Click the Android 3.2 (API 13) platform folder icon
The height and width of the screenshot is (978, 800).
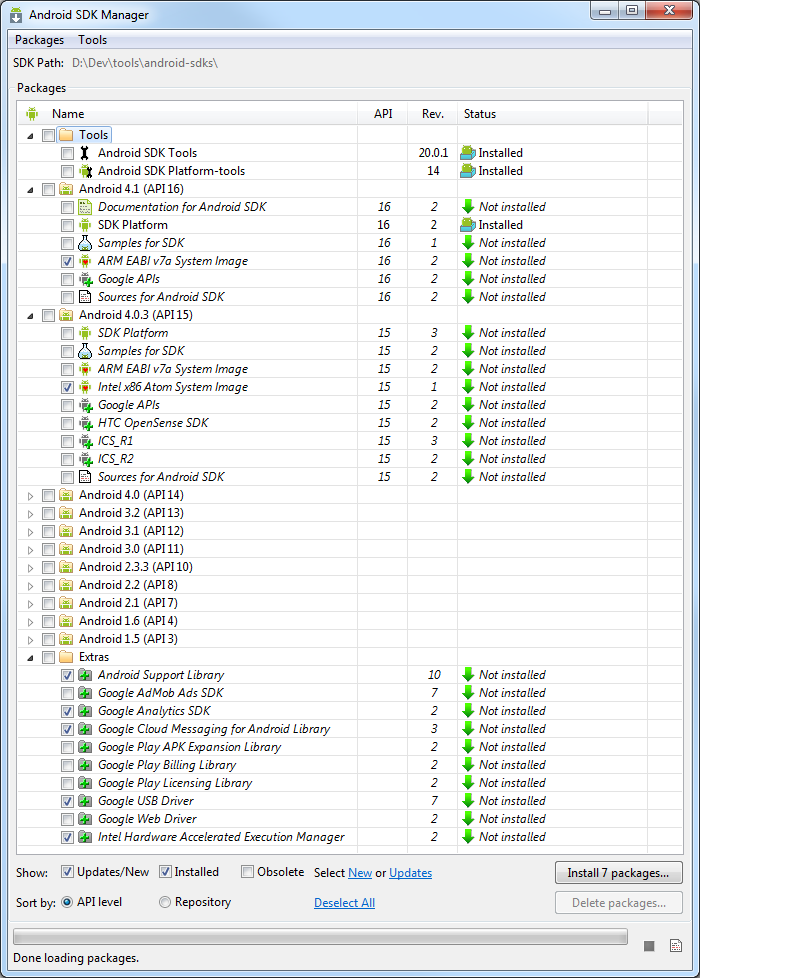coord(66,513)
